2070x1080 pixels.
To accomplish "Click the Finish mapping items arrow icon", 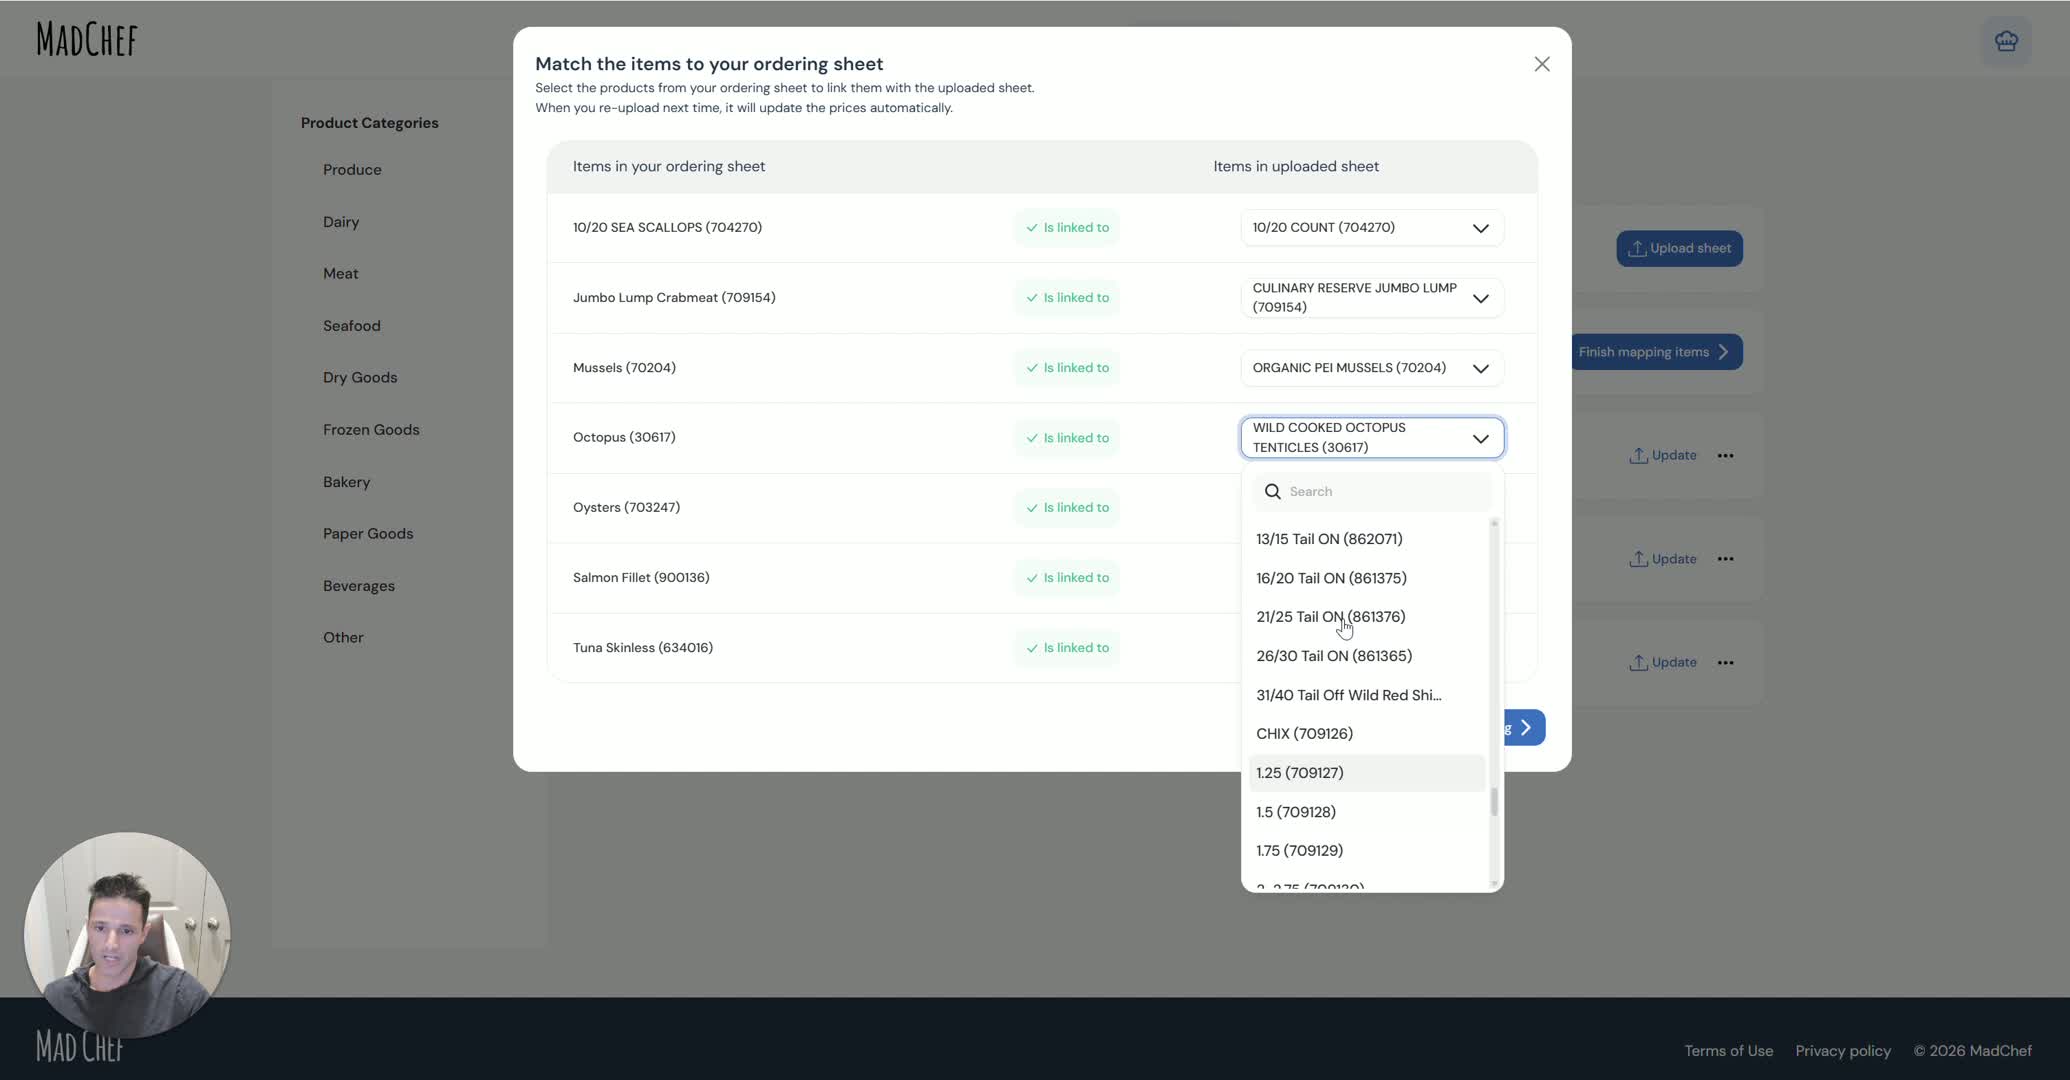I will click(1723, 352).
